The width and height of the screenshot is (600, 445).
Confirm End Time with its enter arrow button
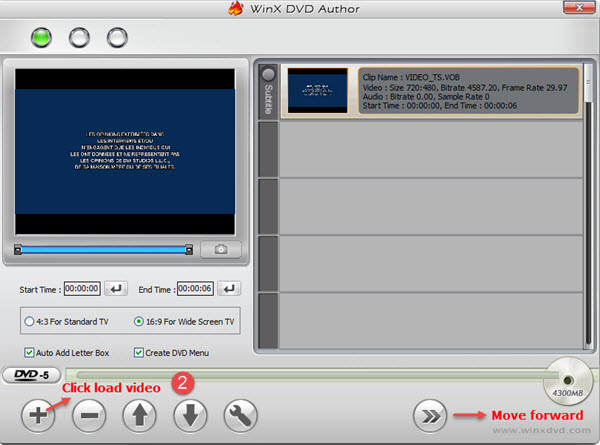click(229, 289)
